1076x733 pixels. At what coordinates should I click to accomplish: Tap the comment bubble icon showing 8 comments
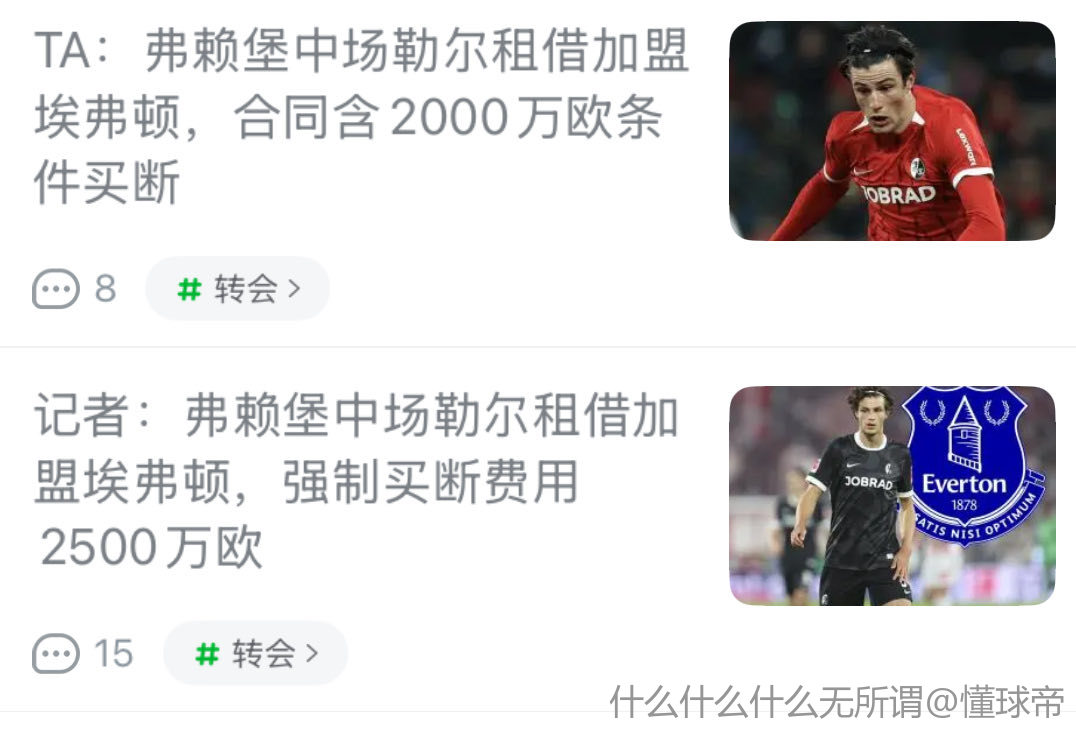point(56,289)
